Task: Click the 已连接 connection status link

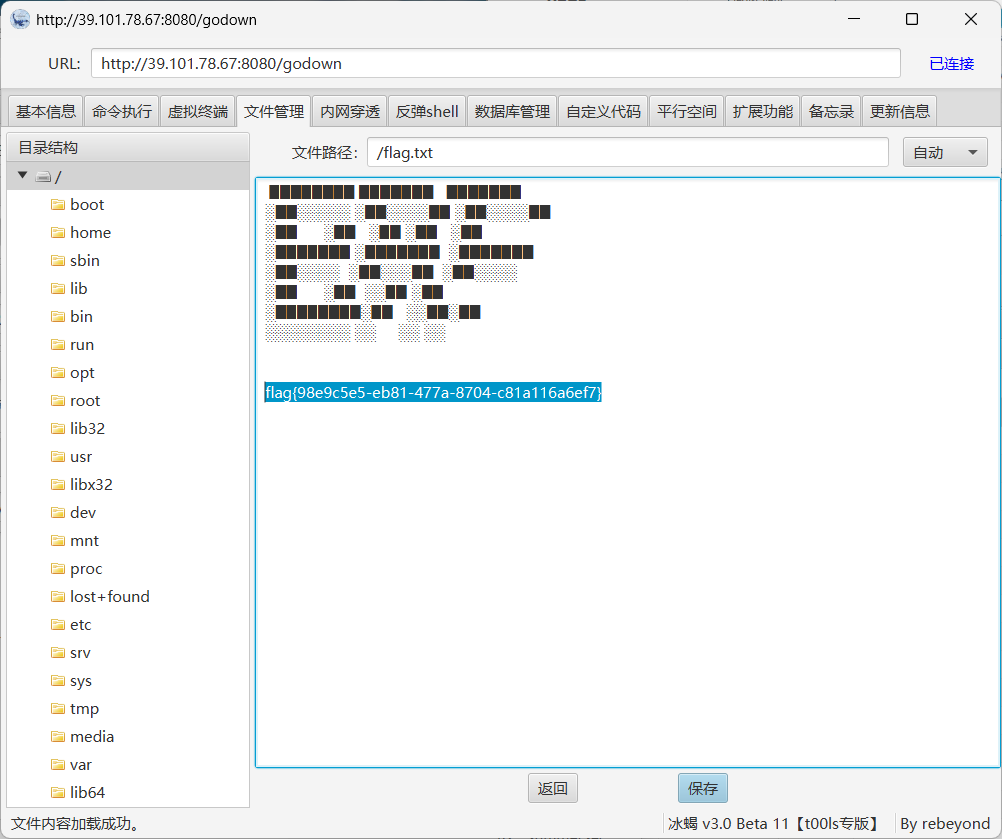Action: click(950, 63)
